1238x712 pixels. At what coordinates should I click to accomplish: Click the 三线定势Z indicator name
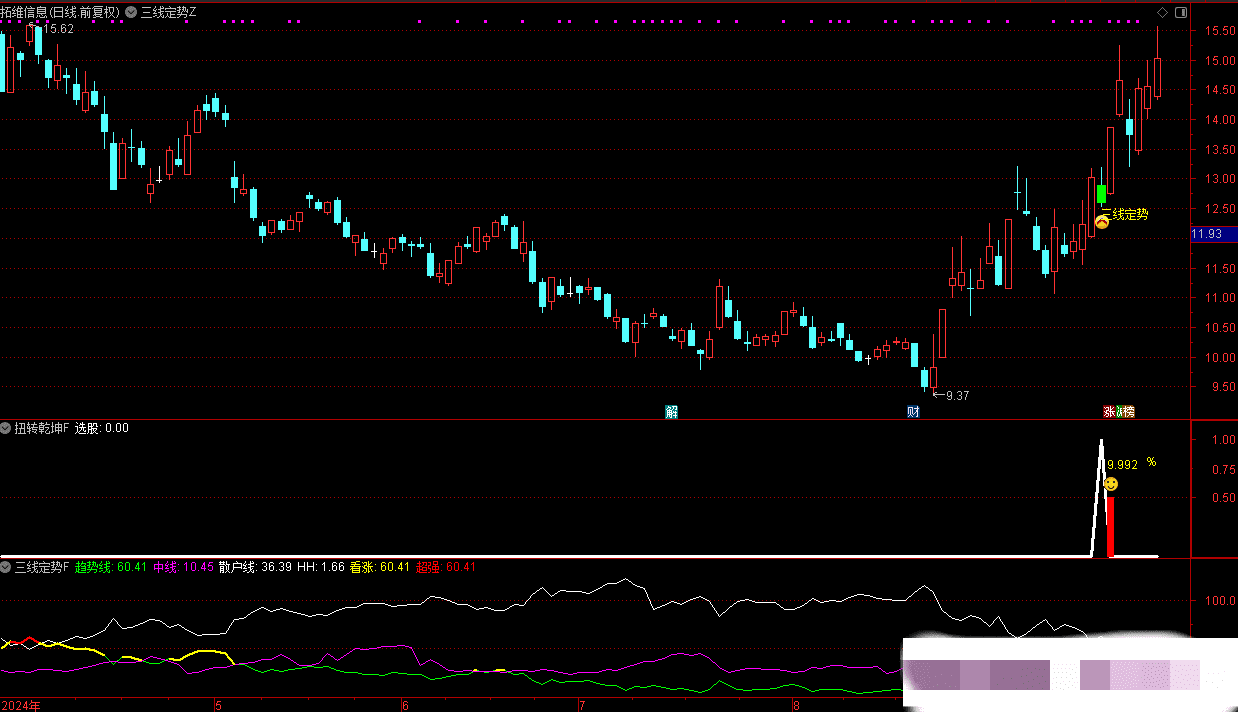[x=169, y=12]
